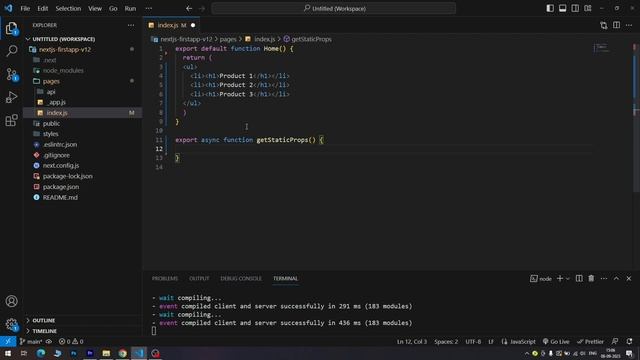Maximize the panel with up chevron
This screenshot has width=640, height=360.
point(616,278)
